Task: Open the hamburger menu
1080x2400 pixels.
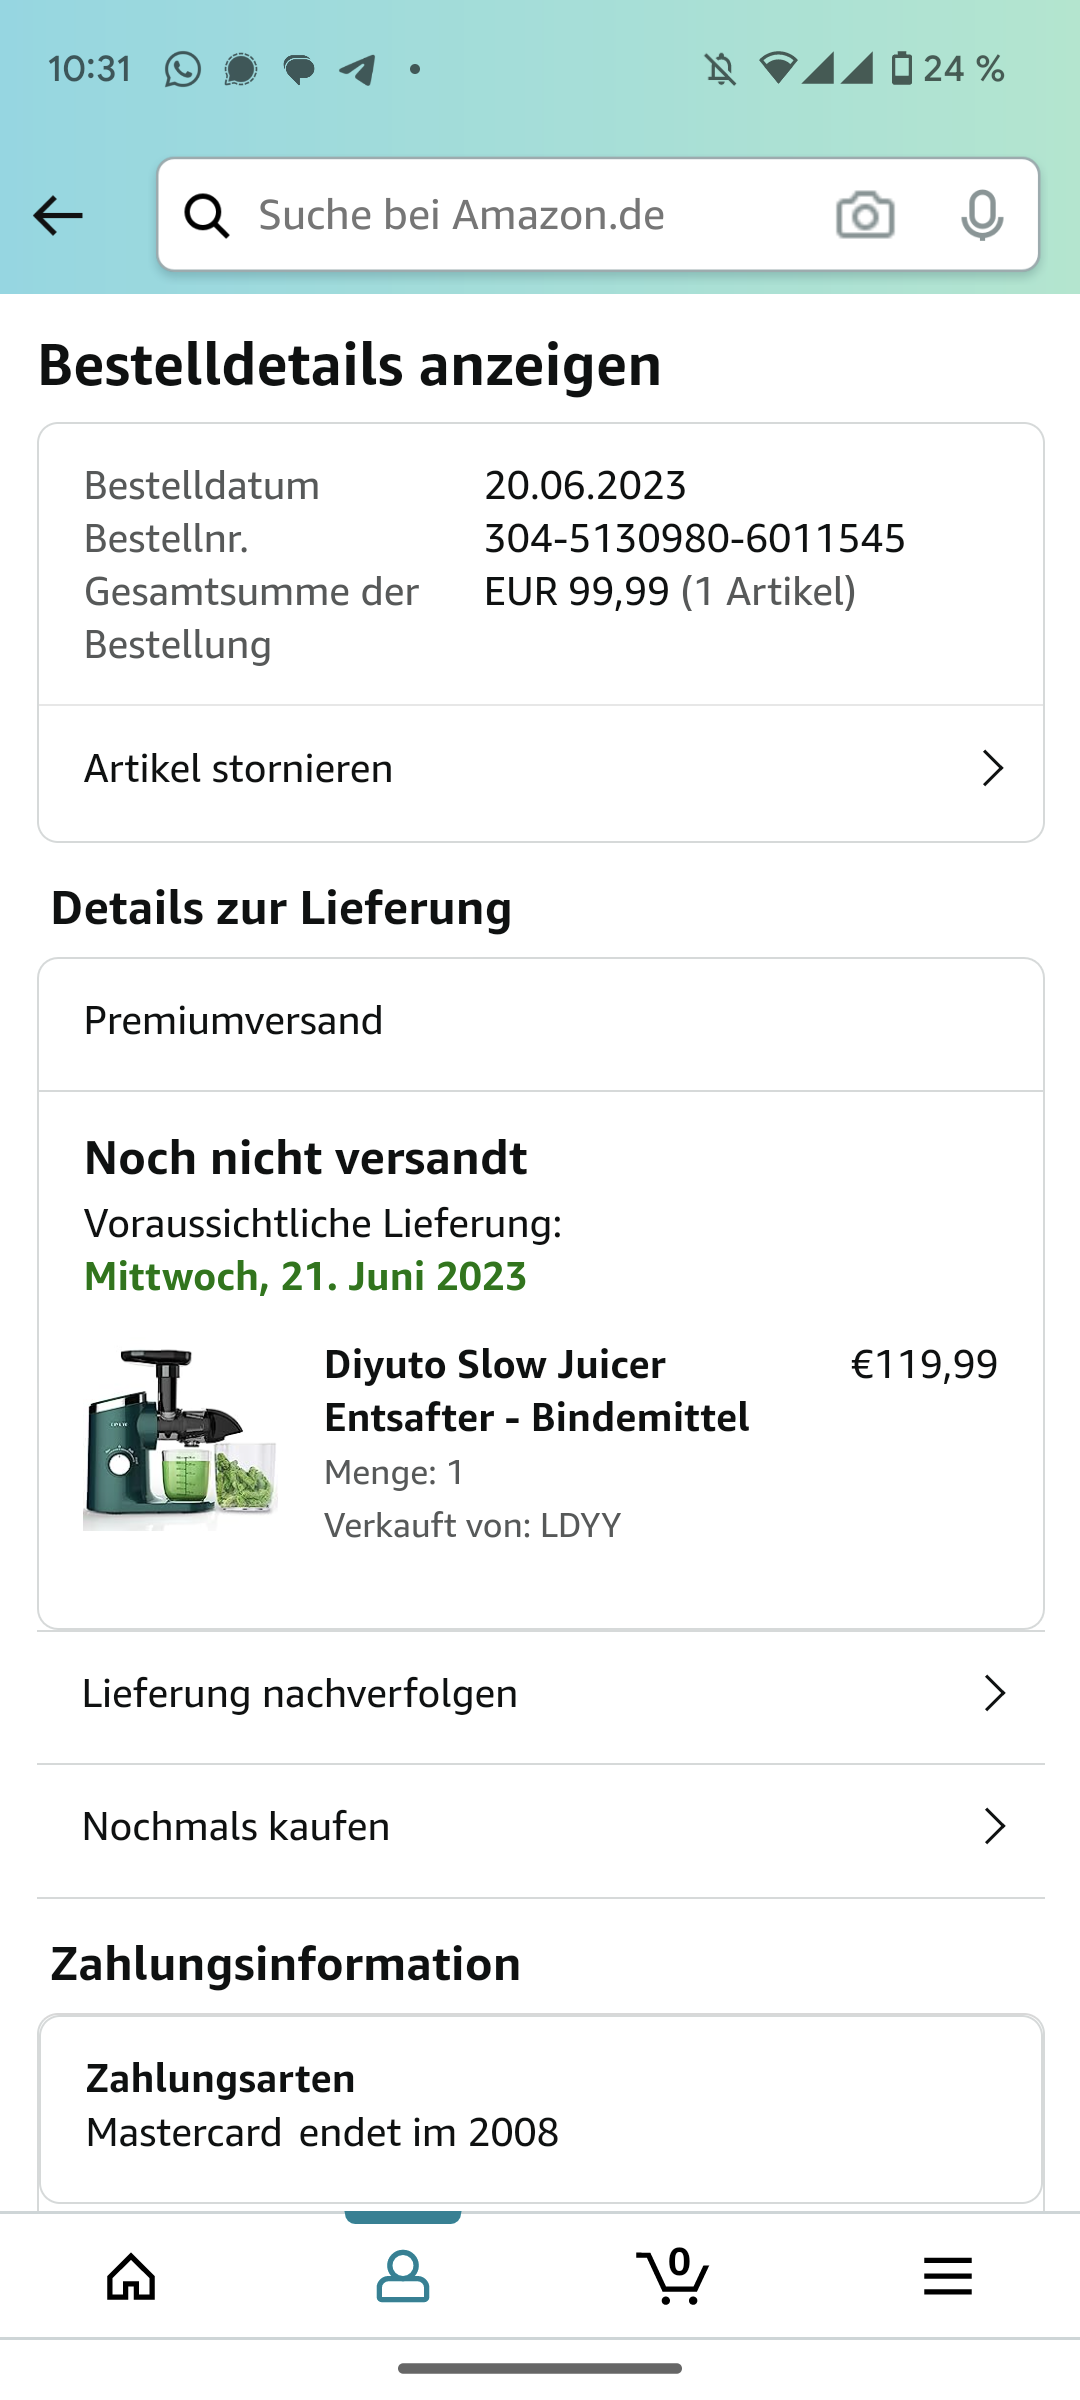Action: pyautogui.click(x=947, y=2277)
